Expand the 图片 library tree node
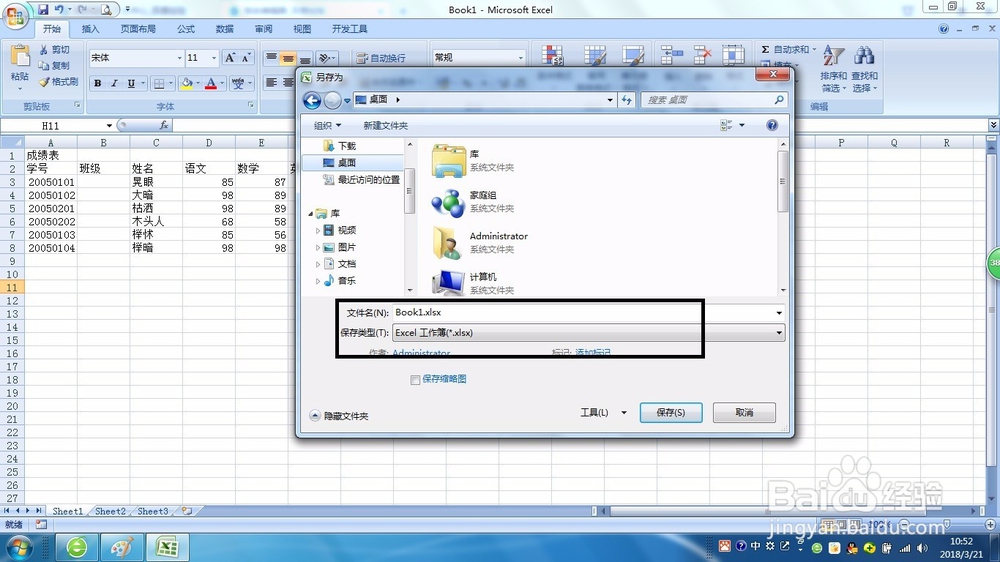Image resolution: width=1000 pixels, height=562 pixels. (x=318, y=248)
